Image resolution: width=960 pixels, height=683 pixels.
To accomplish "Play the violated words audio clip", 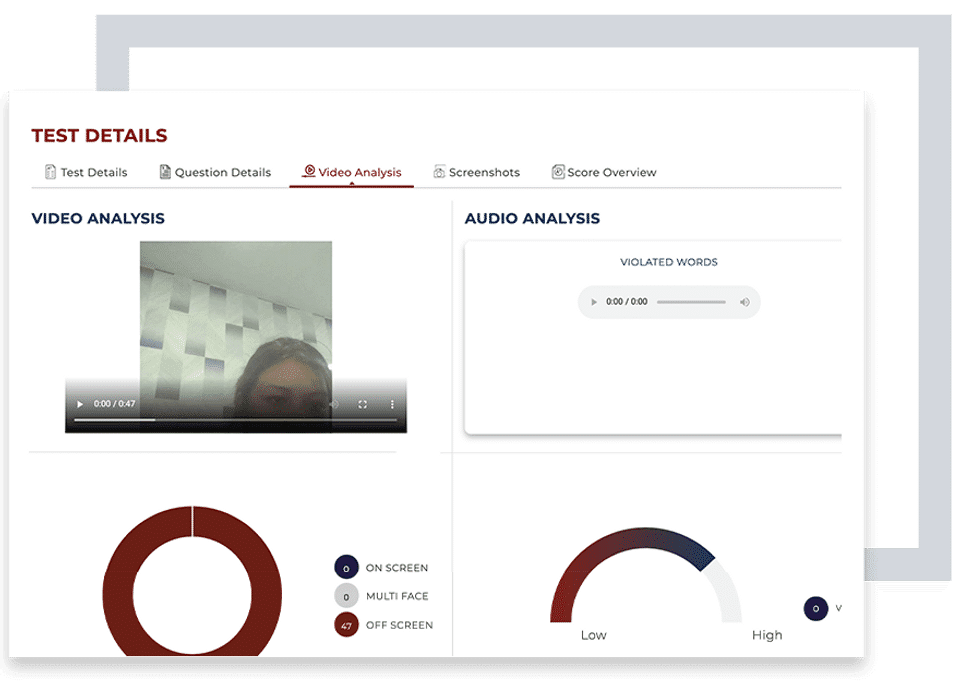I will [x=593, y=302].
